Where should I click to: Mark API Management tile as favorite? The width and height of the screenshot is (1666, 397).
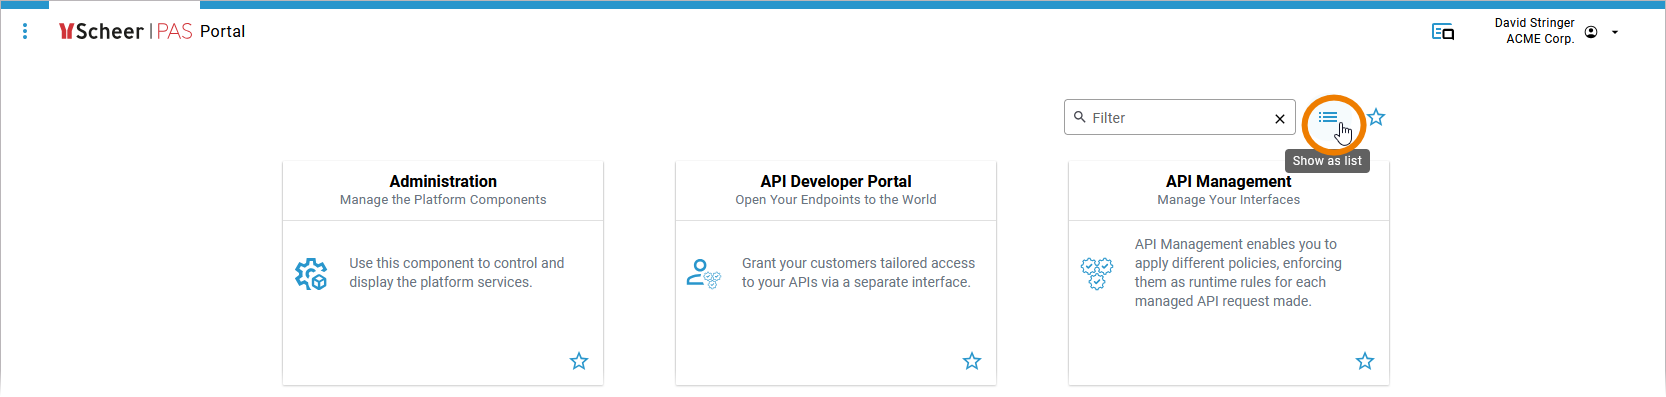pyautogui.click(x=1365, y=361)
